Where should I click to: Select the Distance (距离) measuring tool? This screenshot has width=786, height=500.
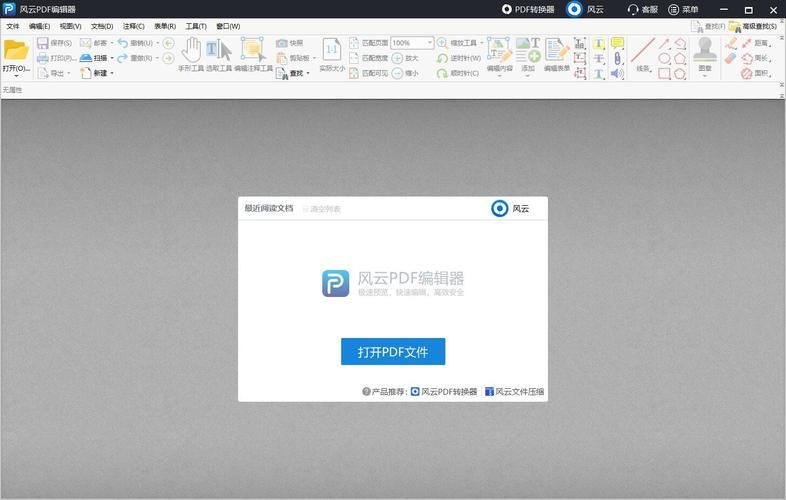pyautogui.click(x=755, y=44)
